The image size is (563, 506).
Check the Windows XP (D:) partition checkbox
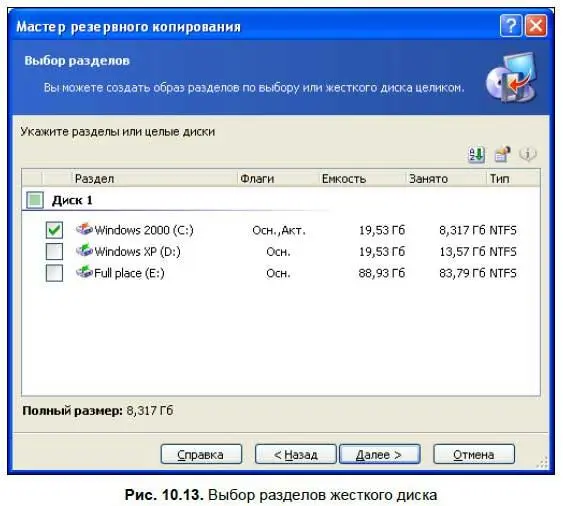[x=54, y=251]
